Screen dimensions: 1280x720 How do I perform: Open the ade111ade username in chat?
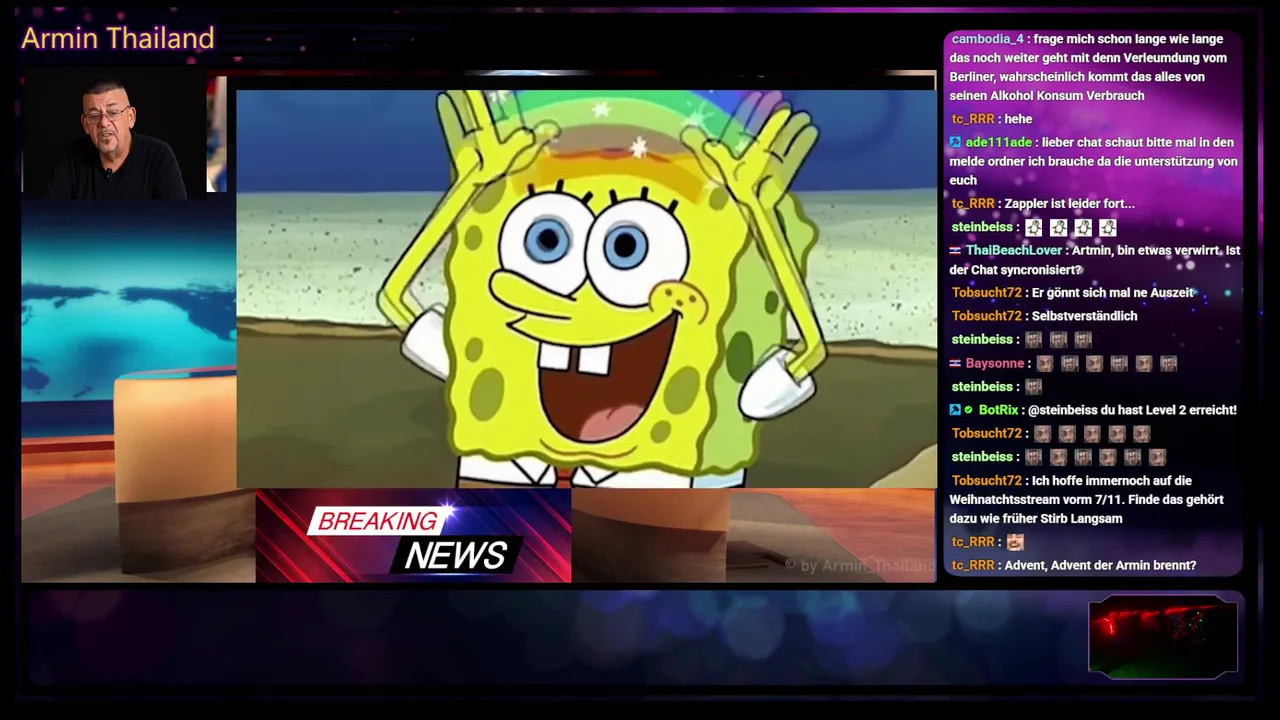pyautogui.click(x=998, y=143)
